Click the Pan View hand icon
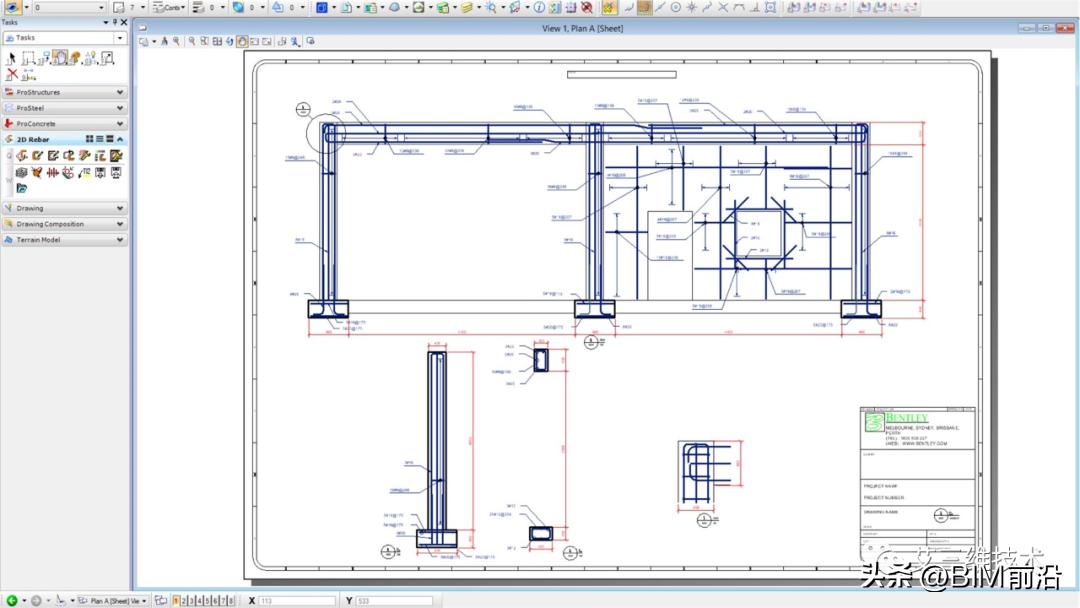 click(242, 42)
